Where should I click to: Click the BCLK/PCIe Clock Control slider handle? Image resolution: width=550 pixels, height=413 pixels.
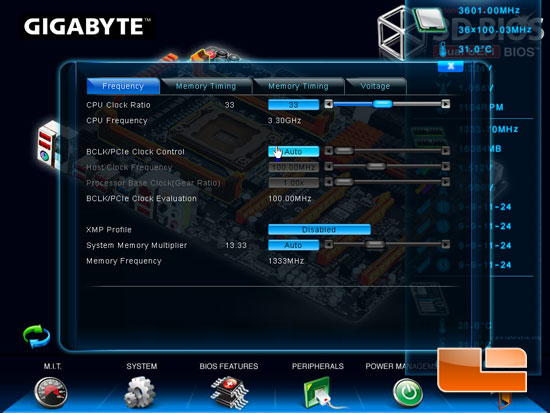click(344, 151)
